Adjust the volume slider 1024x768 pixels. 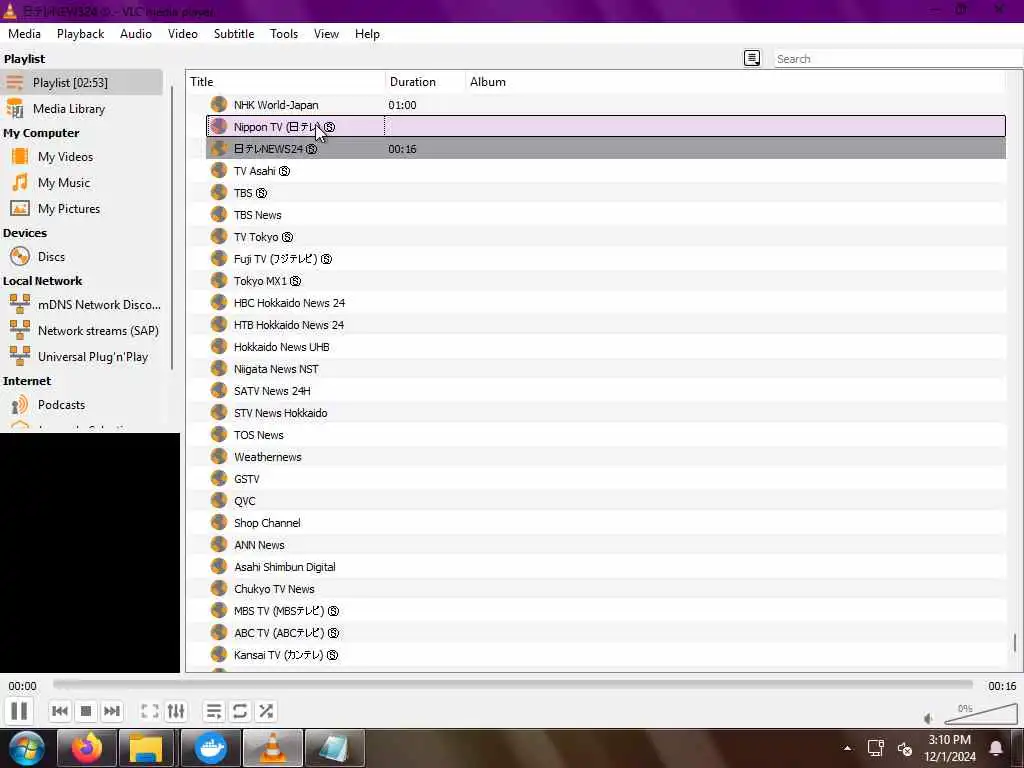pos(980,714)
